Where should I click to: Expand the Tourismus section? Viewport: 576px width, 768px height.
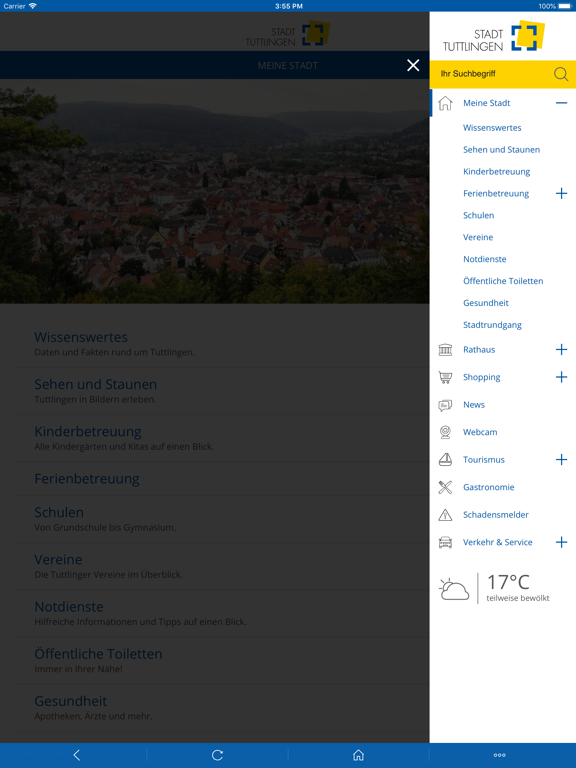coord(561,459)
